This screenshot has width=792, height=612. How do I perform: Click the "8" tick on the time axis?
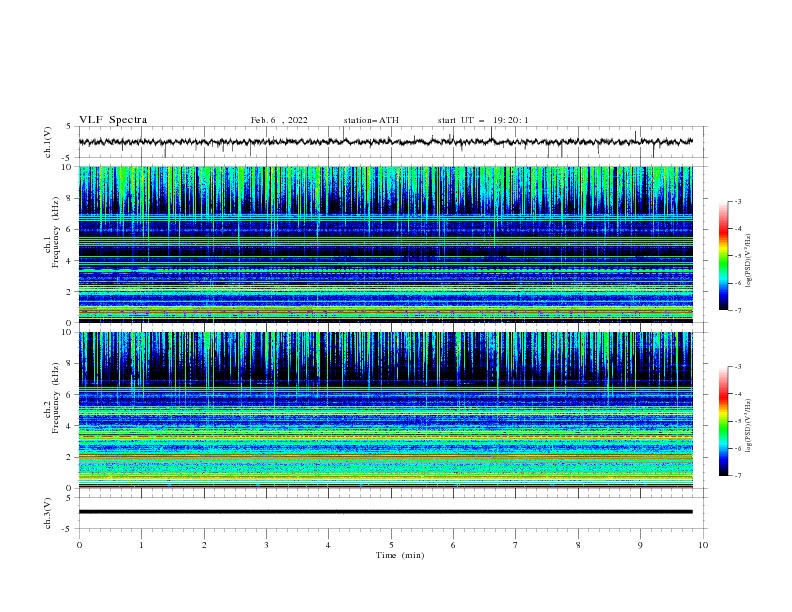[x=578, y=545]
